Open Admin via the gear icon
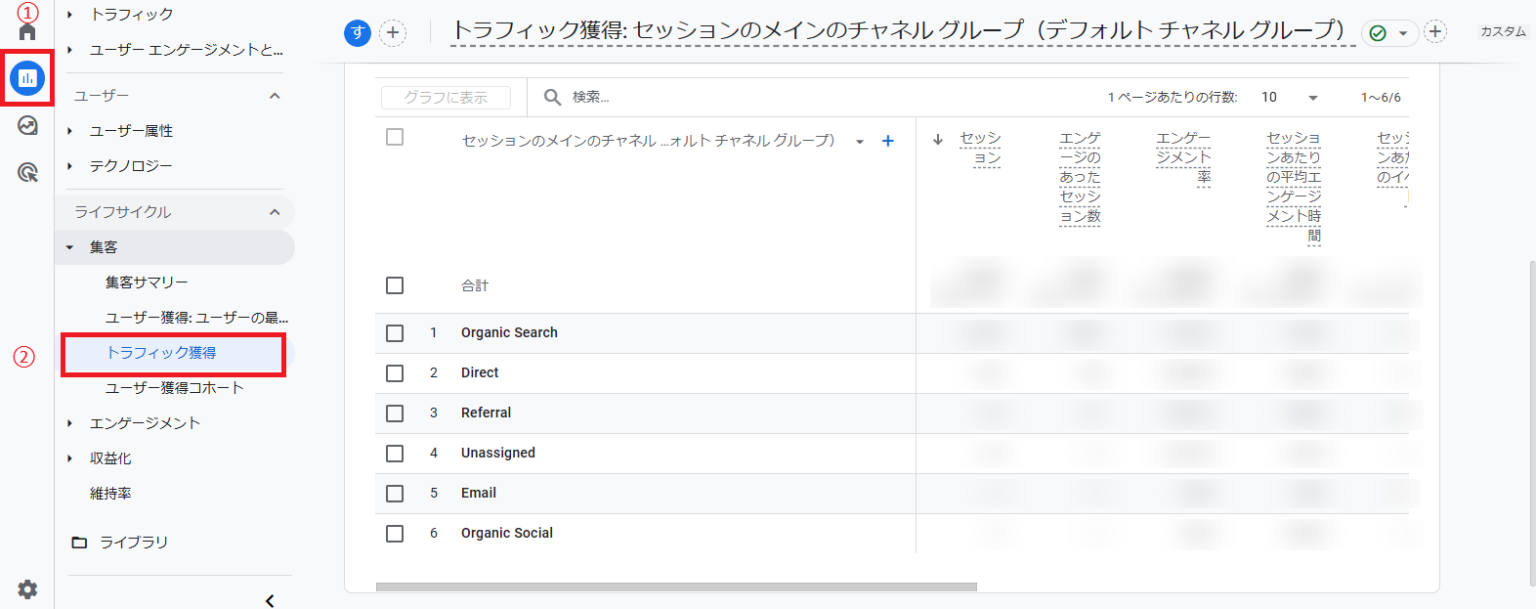The image size is (1536, 609). pos(27,590)
